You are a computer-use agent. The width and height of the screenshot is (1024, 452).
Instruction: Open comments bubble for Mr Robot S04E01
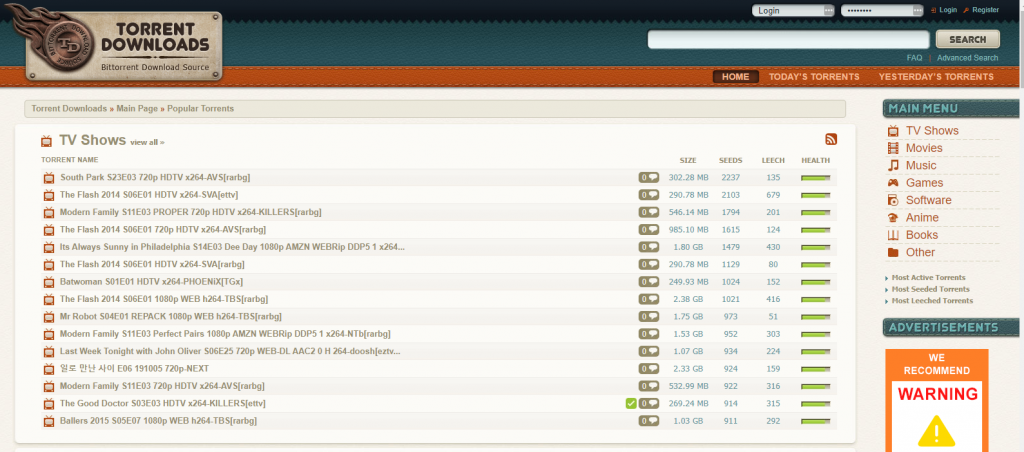click(x=648, y=317)
